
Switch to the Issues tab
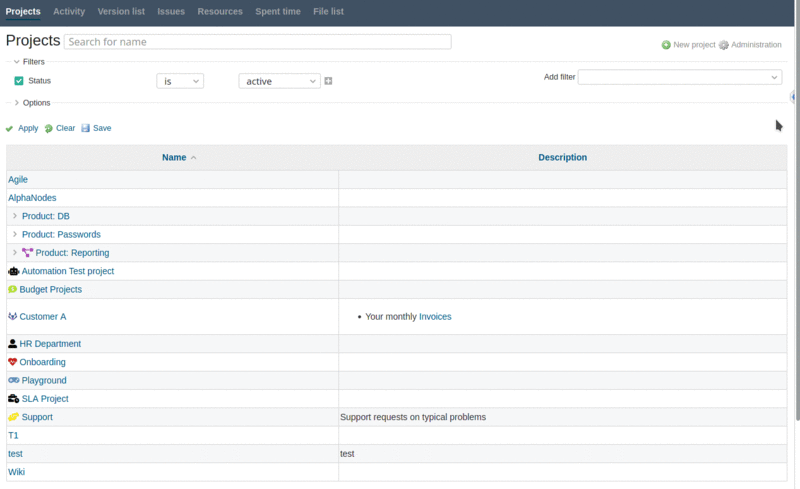click(171, 12)
